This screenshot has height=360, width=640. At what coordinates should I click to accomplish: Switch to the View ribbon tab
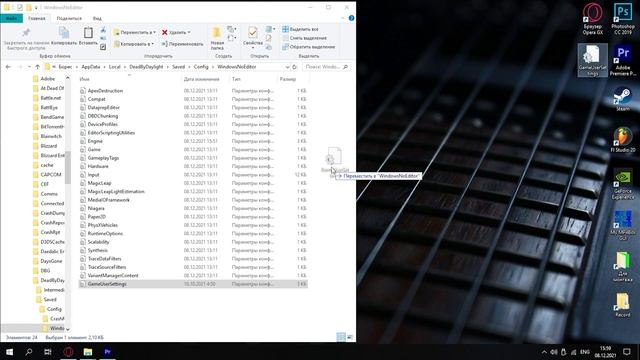click(97, 18)
